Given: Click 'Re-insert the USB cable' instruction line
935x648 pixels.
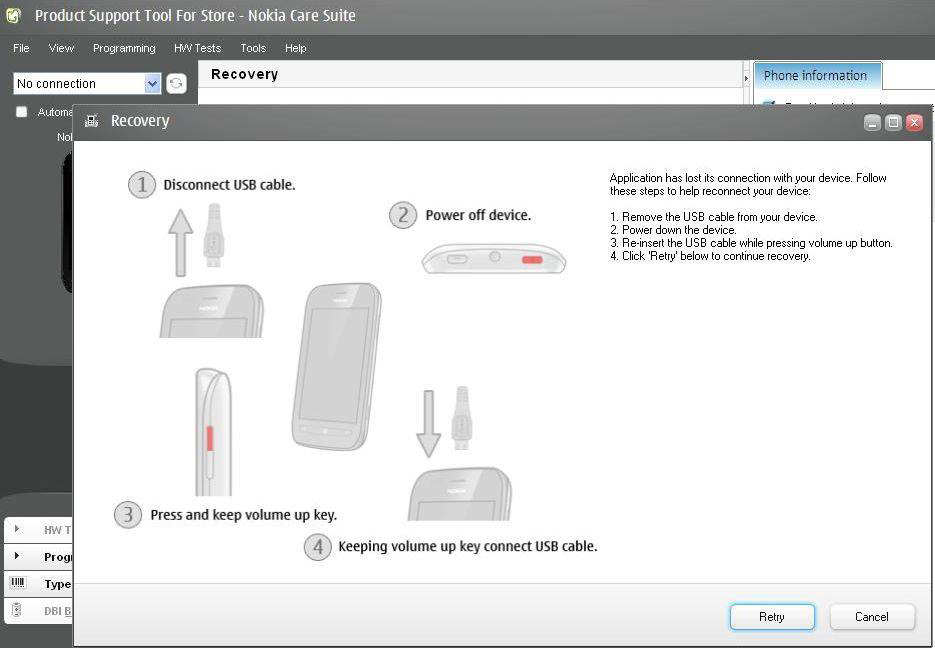Looking at the screenshot, I should tap(751, 243).
